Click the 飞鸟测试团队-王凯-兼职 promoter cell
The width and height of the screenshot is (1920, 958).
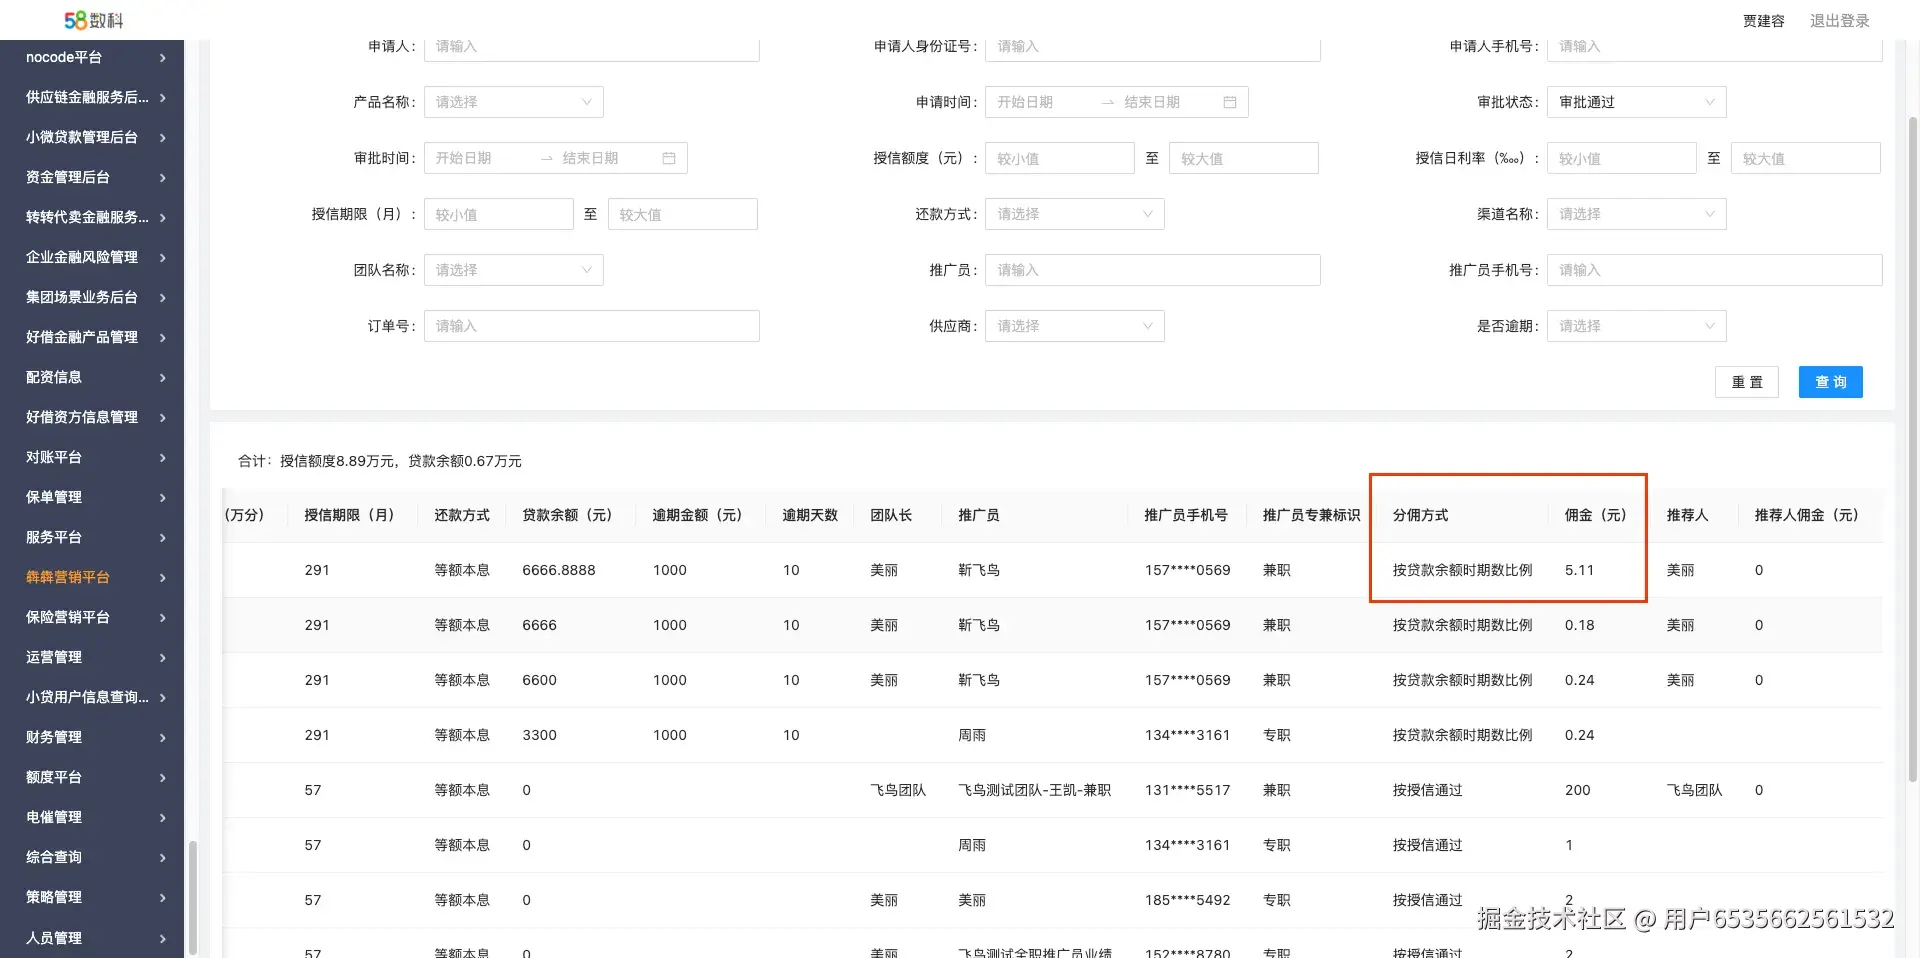1034,790
